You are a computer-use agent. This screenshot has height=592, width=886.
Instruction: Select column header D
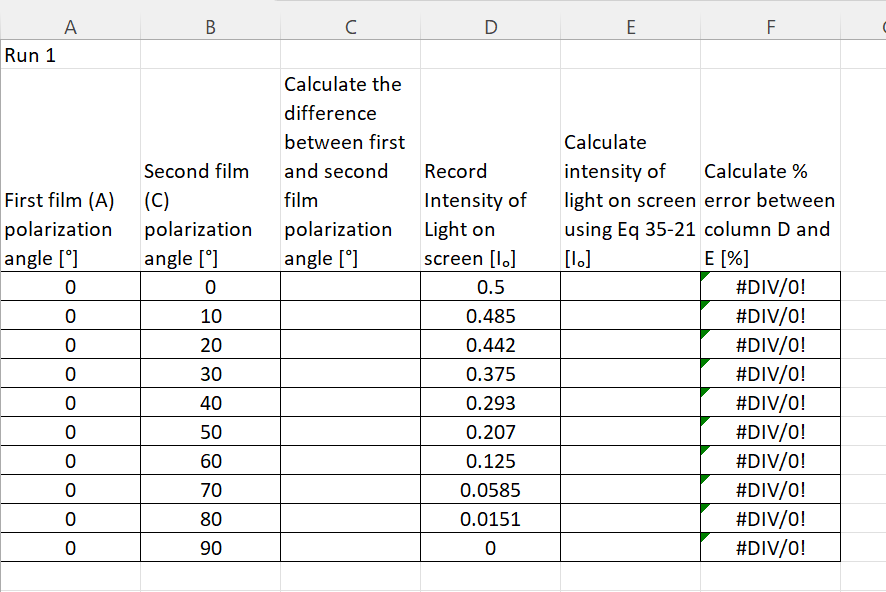[490, 27]
